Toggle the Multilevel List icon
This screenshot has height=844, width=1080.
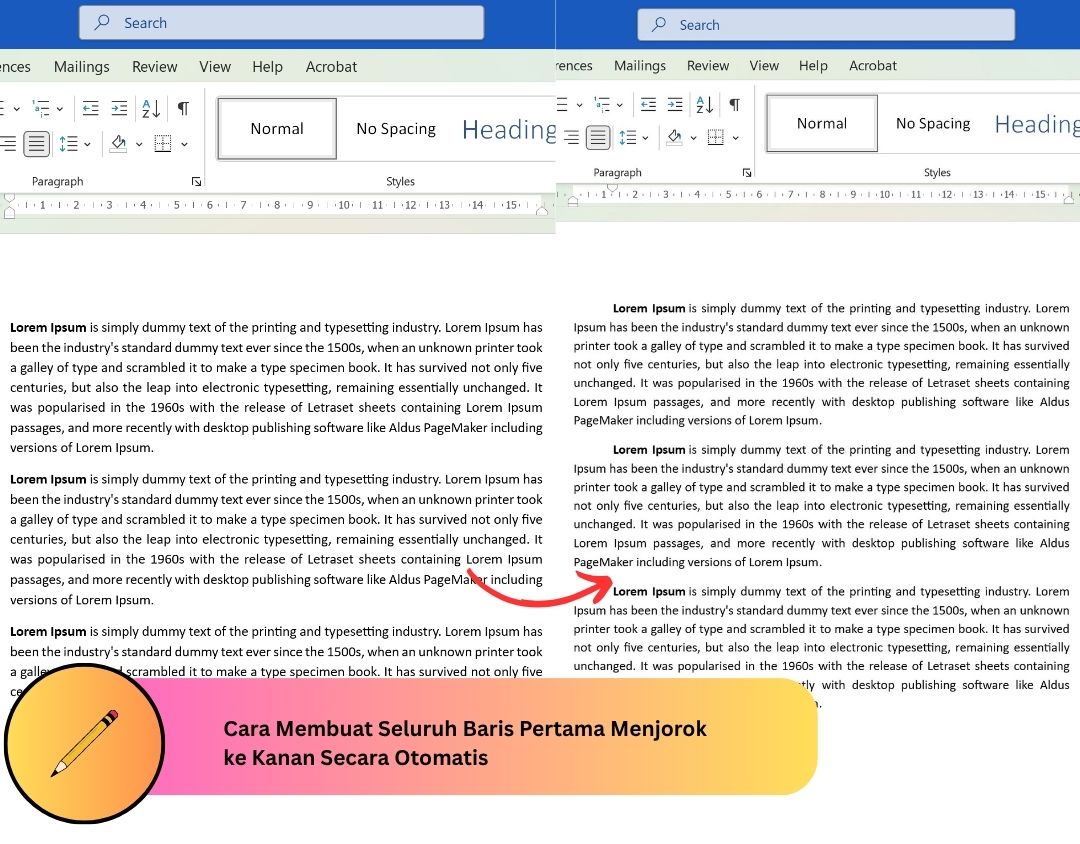pos(40,107)
